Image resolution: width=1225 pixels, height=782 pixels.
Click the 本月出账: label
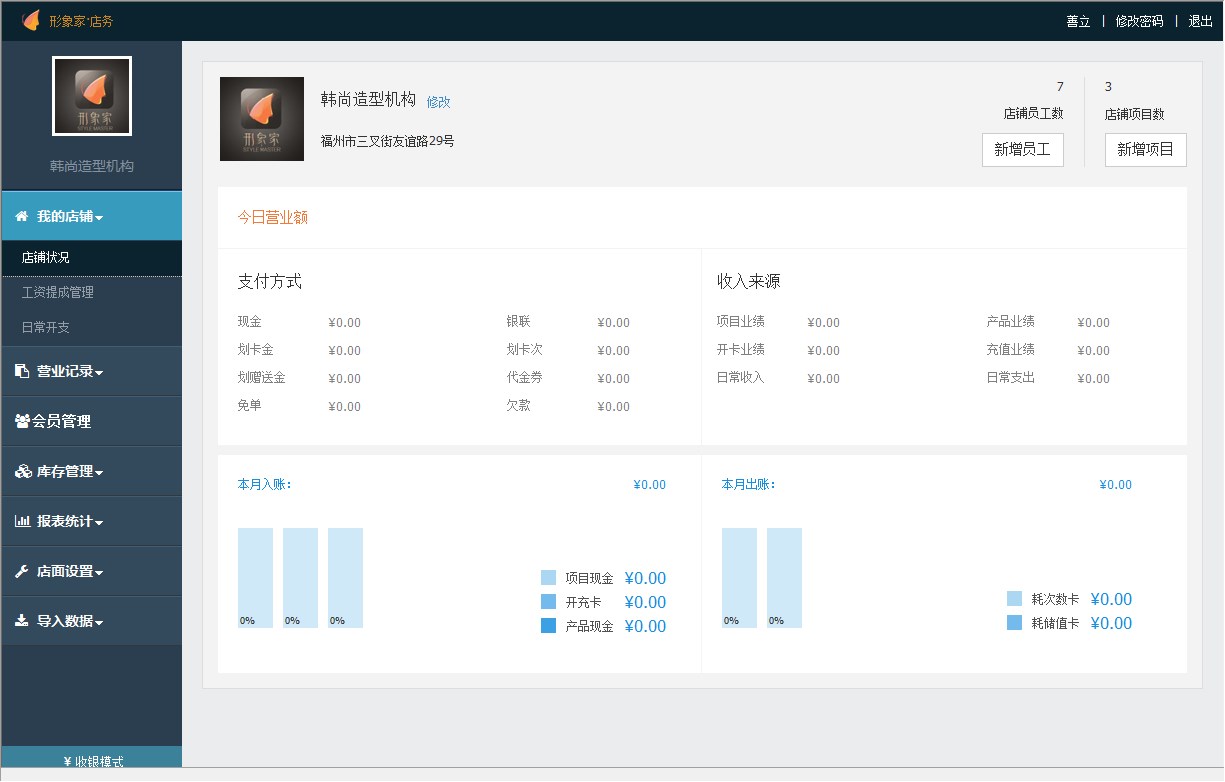tap(748, 484)
